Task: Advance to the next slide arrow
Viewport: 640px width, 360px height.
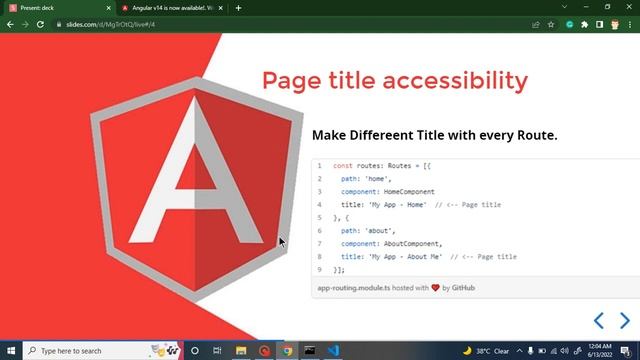Action: pyautogui.click(x=624, y=320)
